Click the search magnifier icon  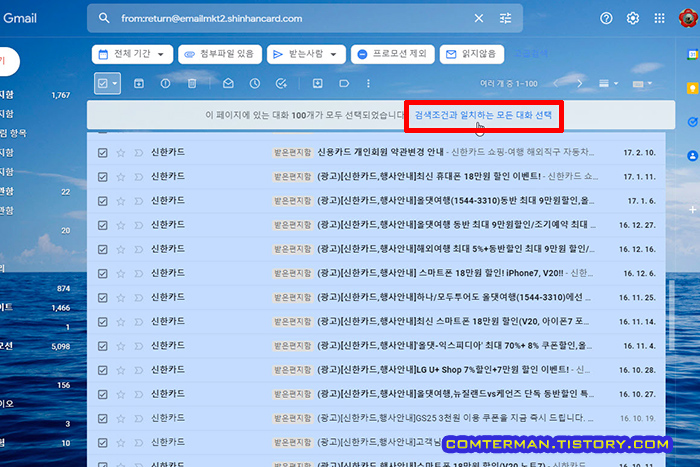point(104,18)
